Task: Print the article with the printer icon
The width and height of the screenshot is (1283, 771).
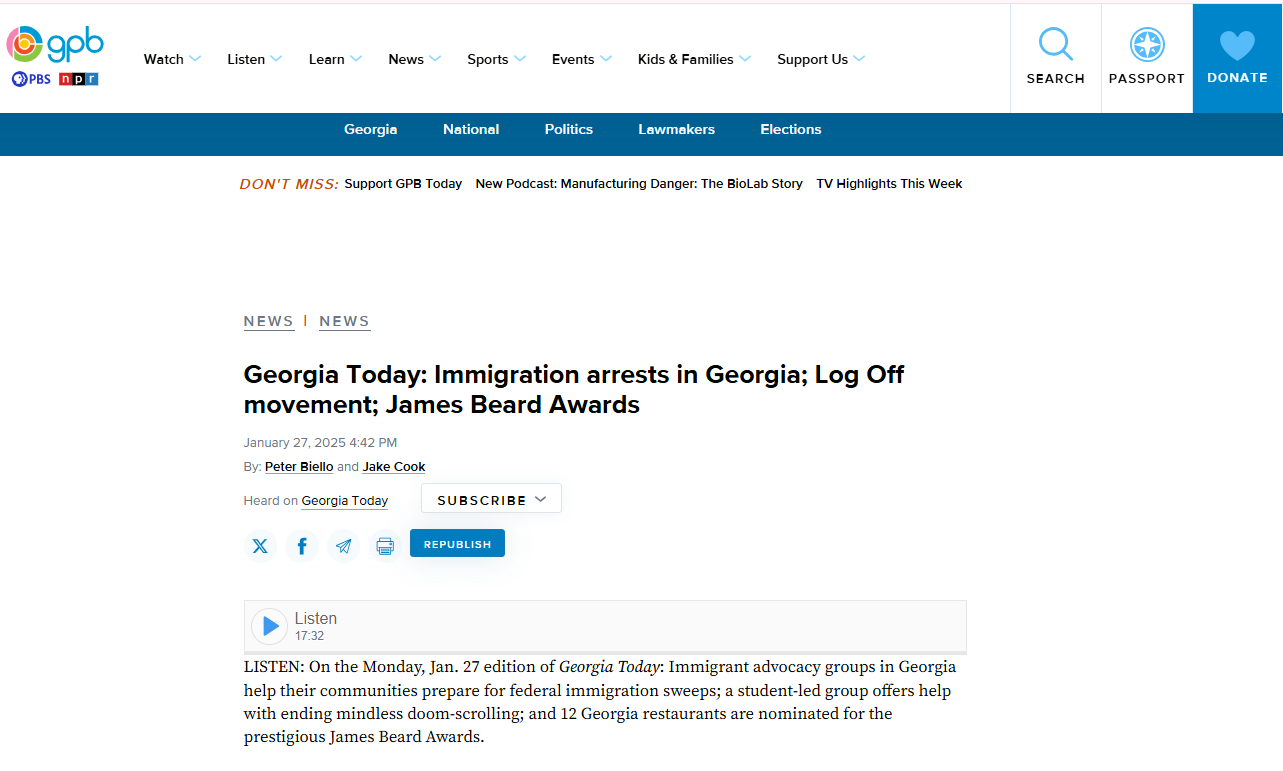Action: click(385, 546)
